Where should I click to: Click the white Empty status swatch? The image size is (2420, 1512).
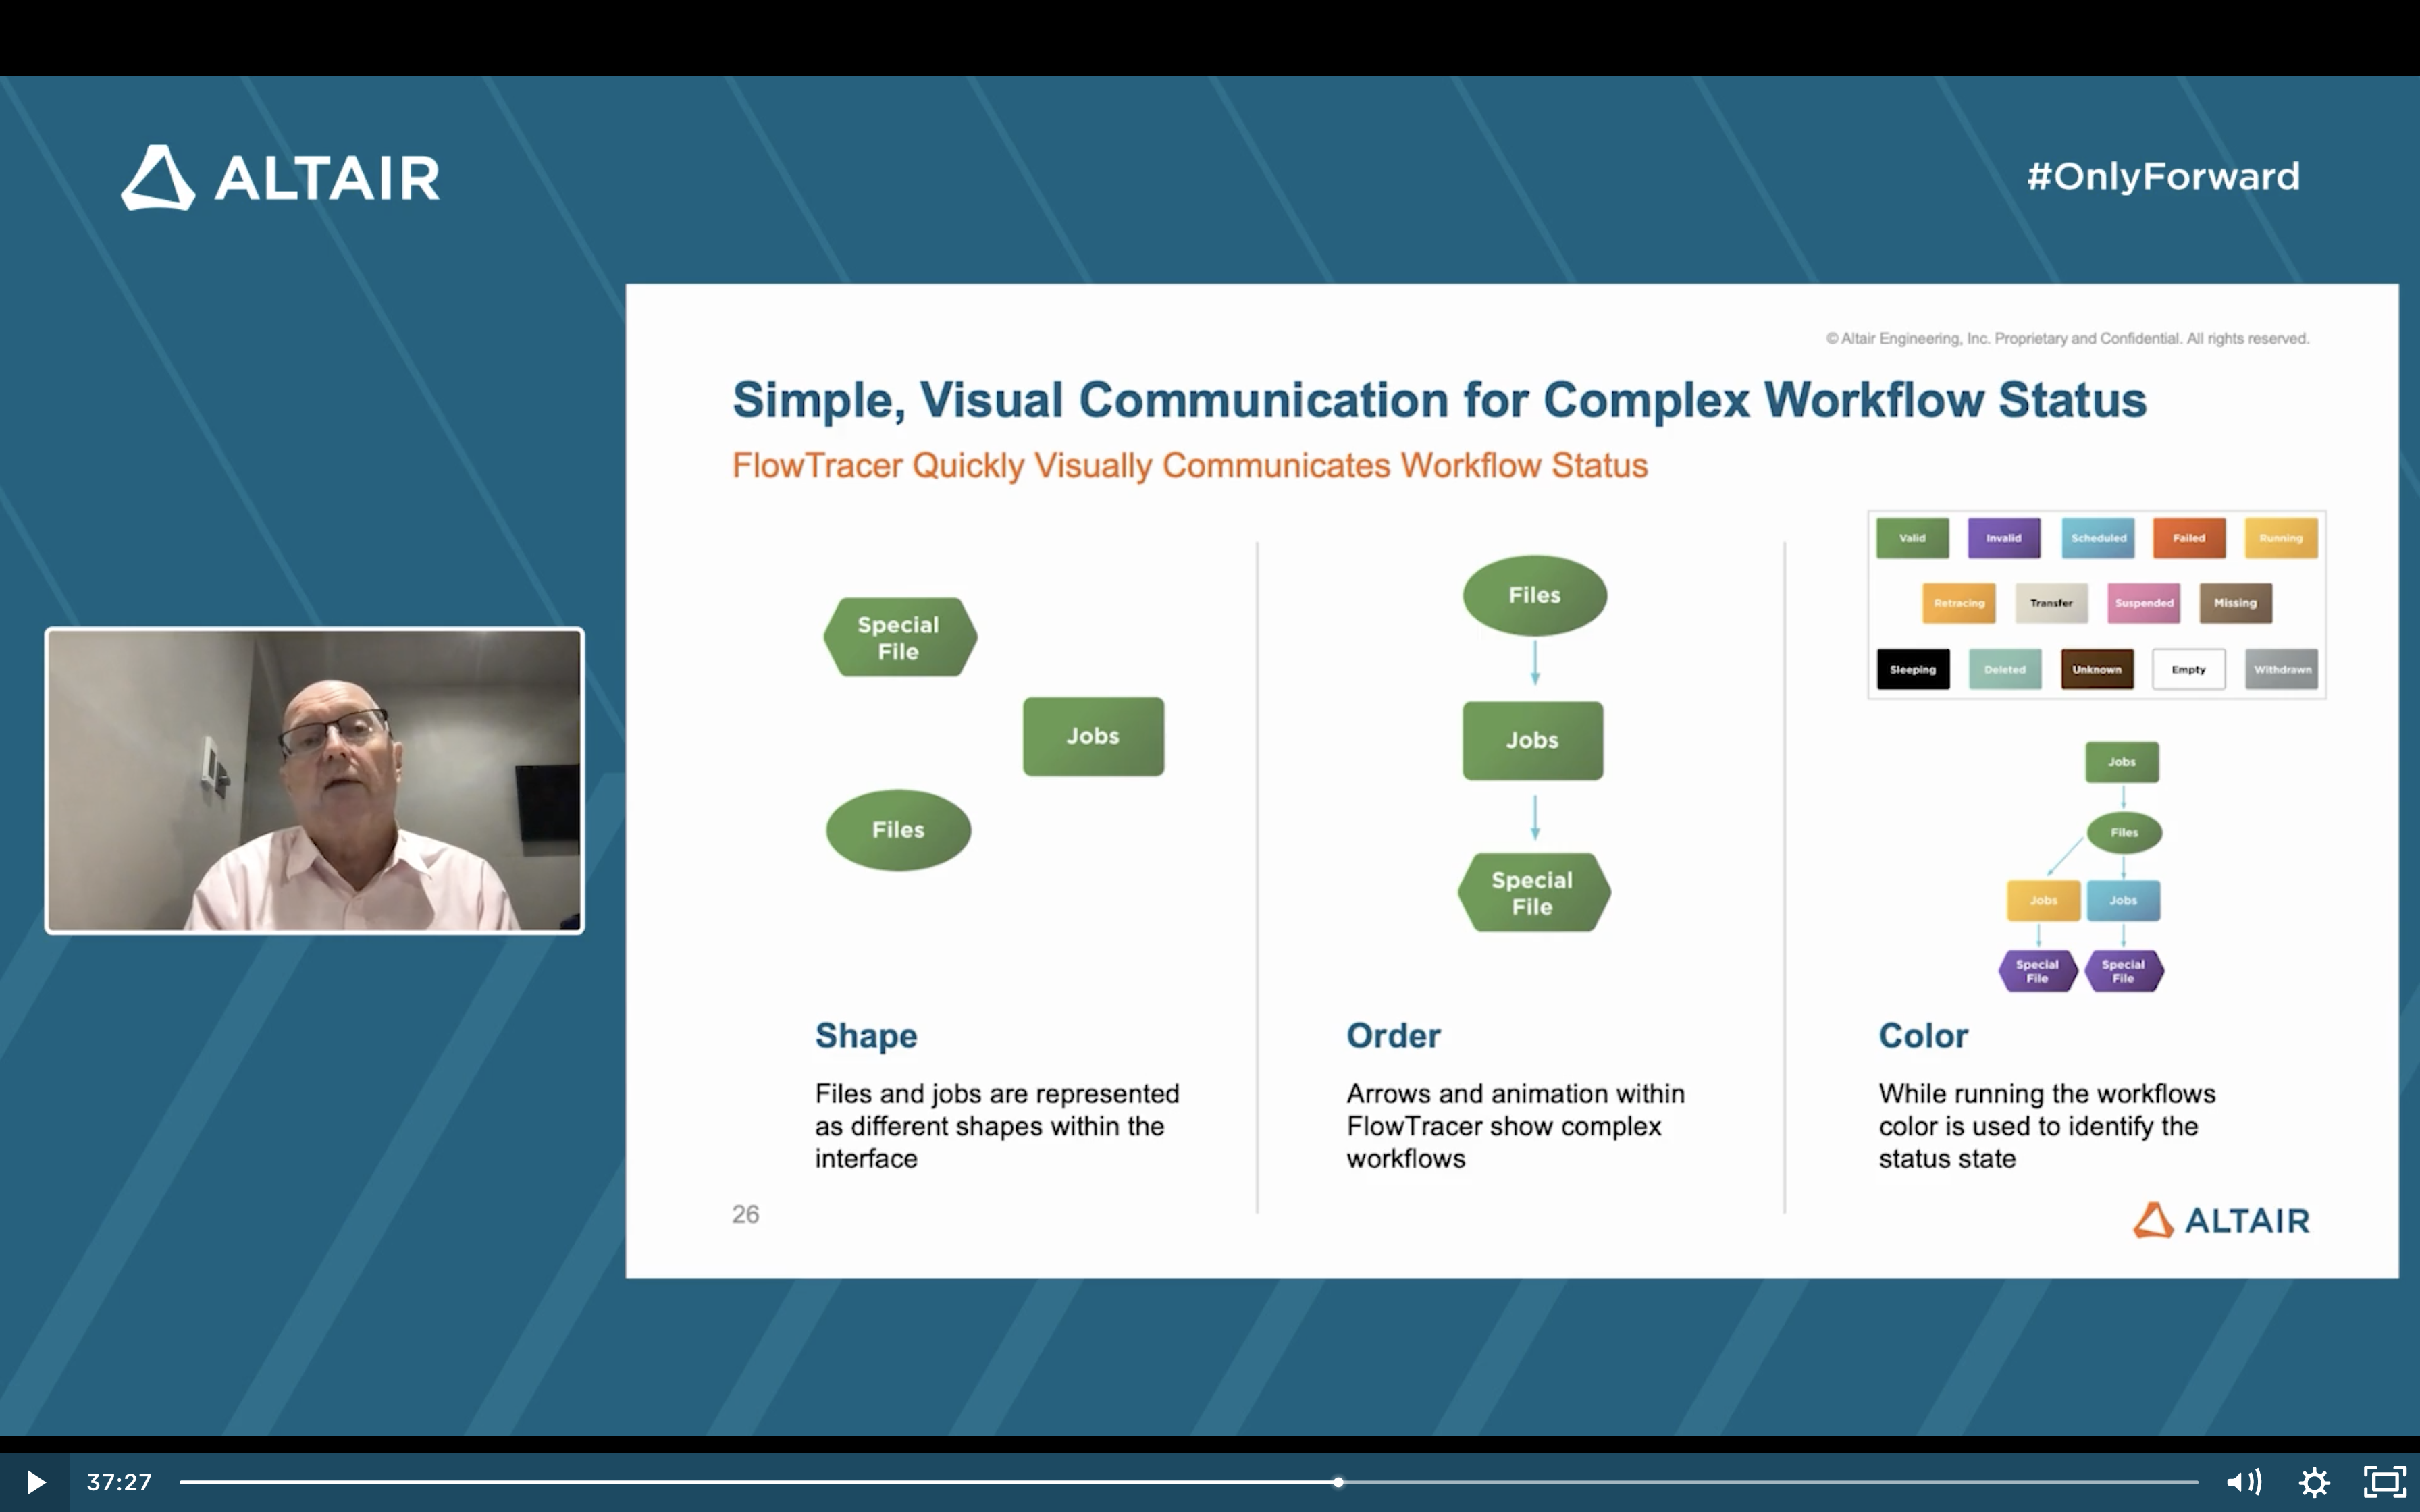pos(2189,669)
